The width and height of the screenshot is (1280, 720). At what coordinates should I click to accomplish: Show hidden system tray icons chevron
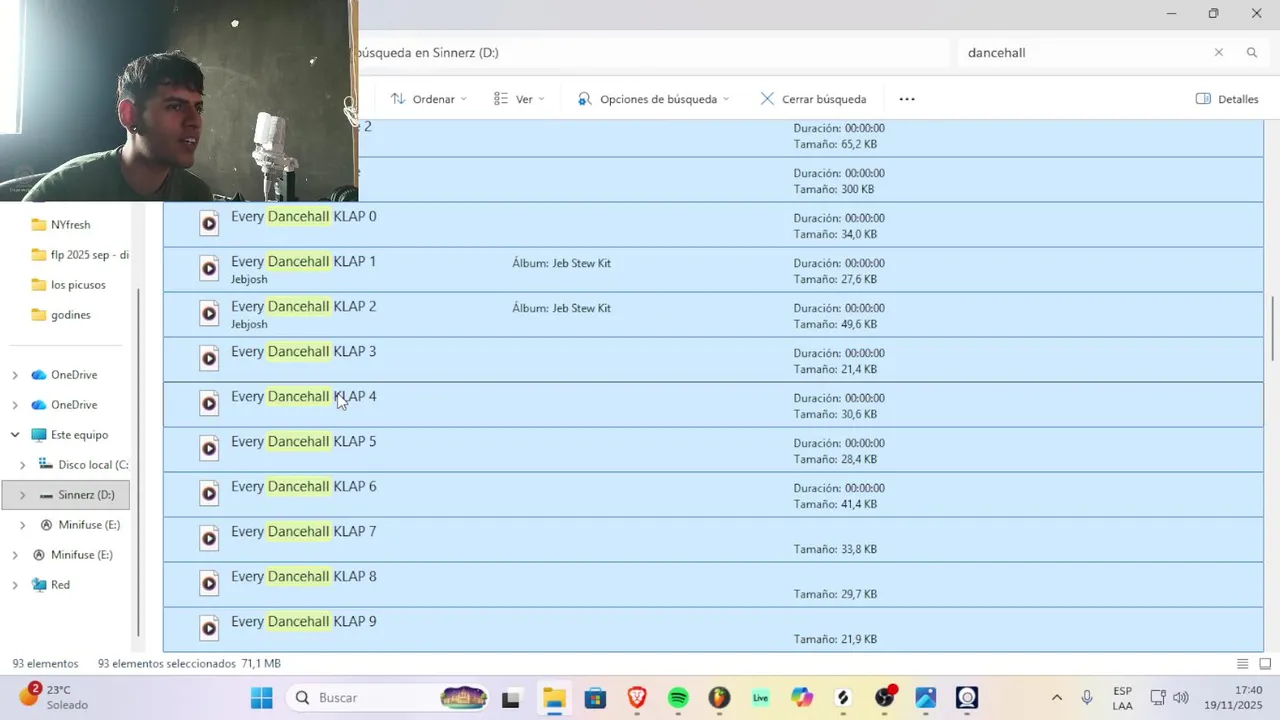tap(1056, 697)
